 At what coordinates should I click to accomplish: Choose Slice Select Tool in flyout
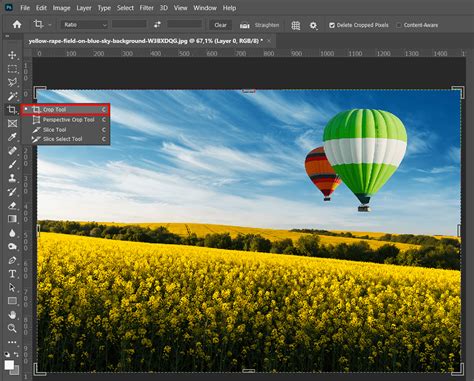pos(65,139)
